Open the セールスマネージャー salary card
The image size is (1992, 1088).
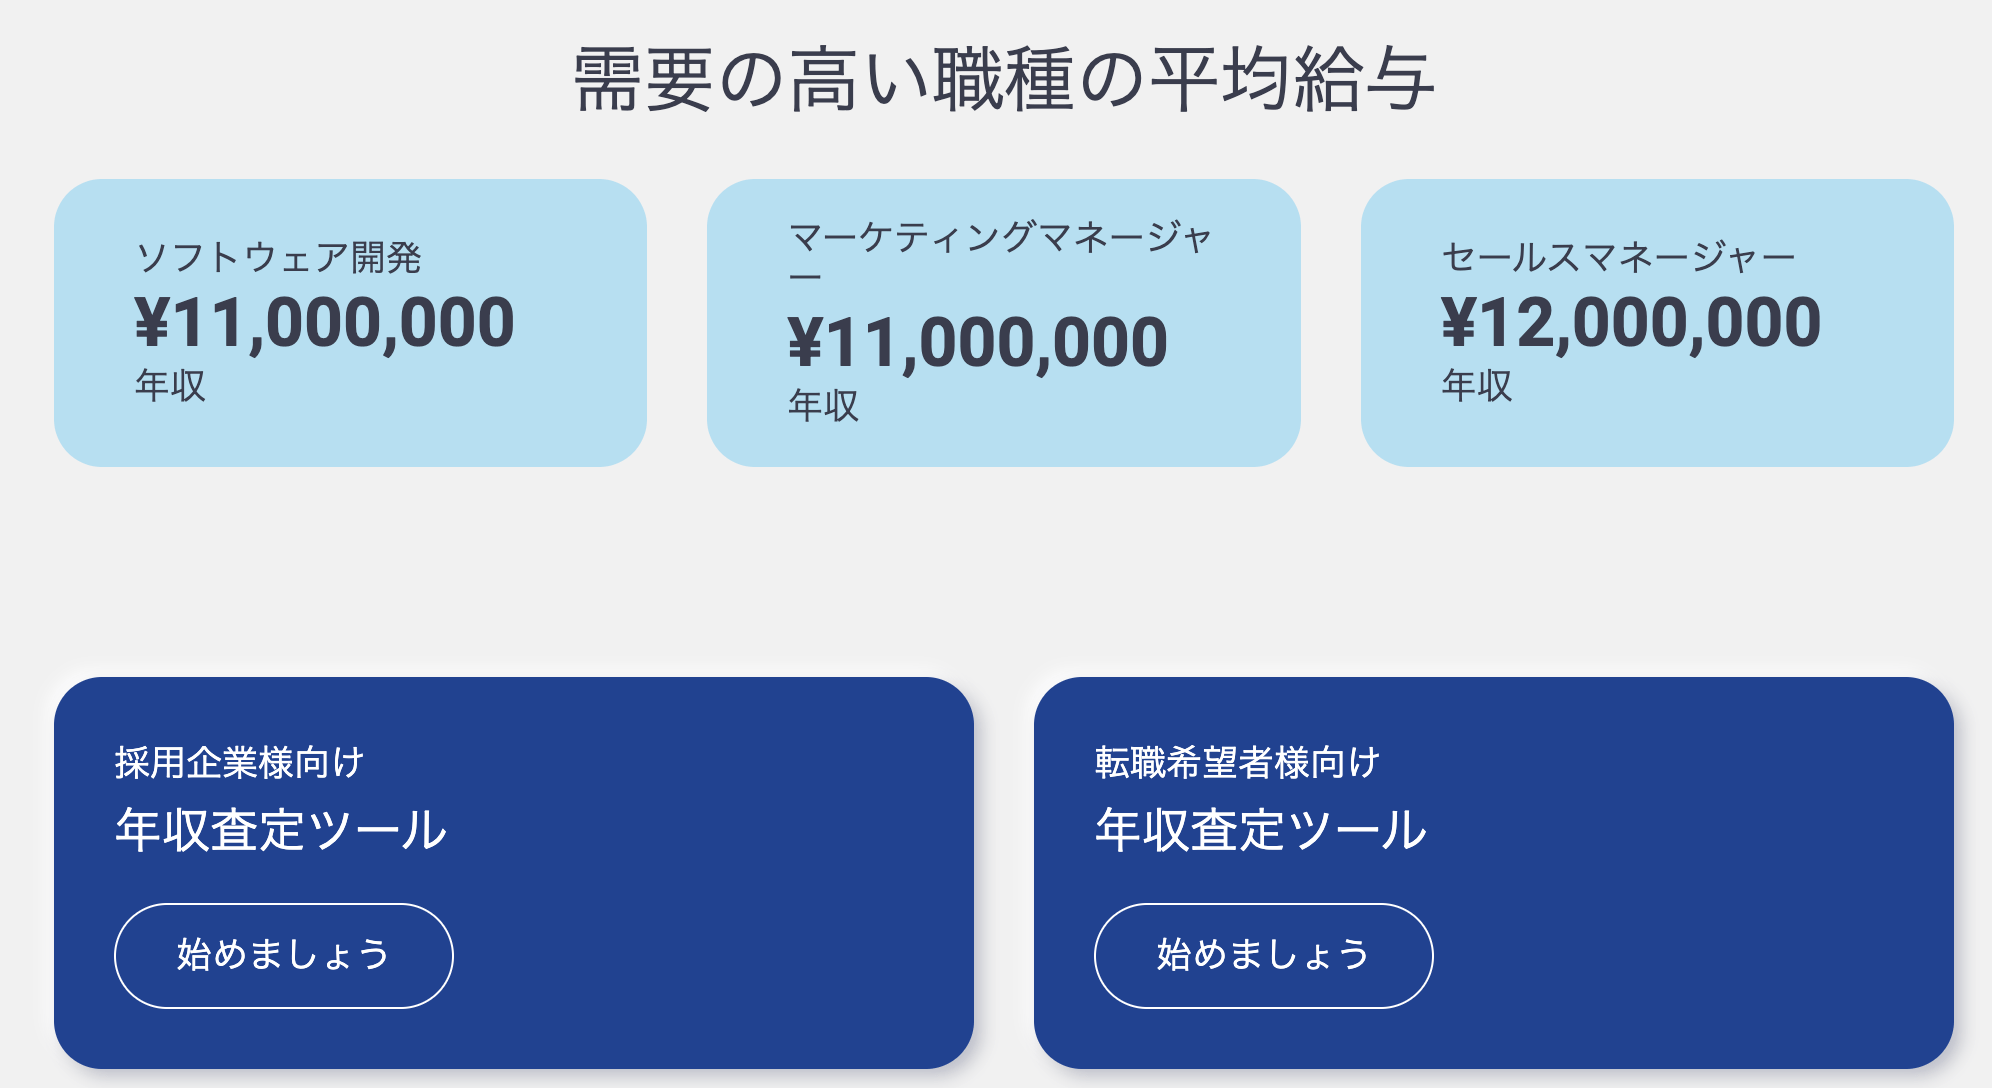click(1657, 323)
